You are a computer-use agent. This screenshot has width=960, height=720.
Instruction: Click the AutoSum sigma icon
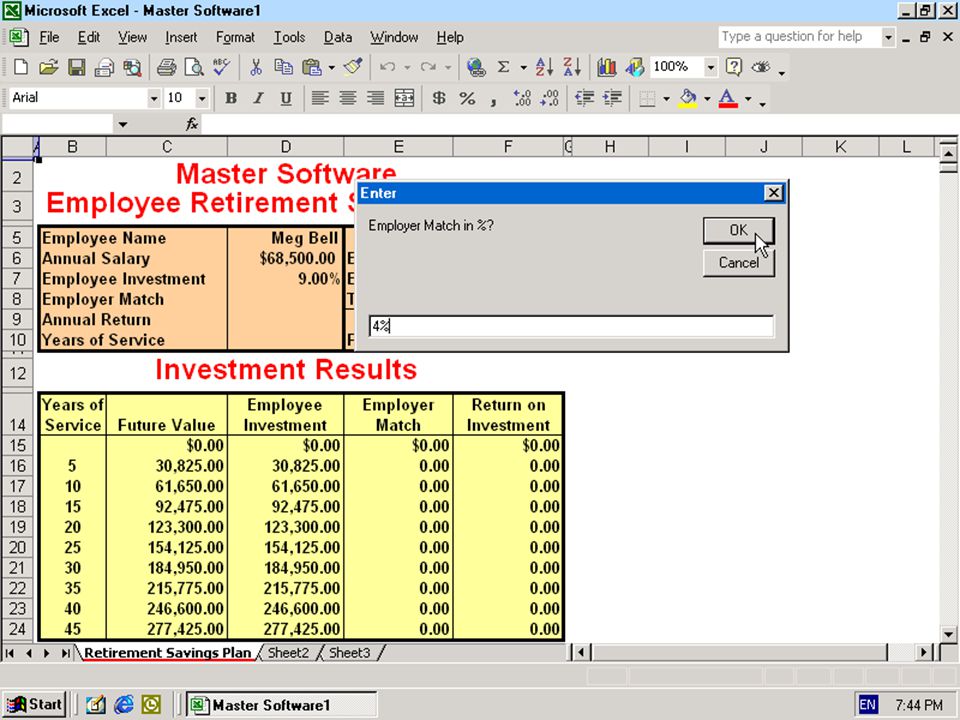point(503,67)
